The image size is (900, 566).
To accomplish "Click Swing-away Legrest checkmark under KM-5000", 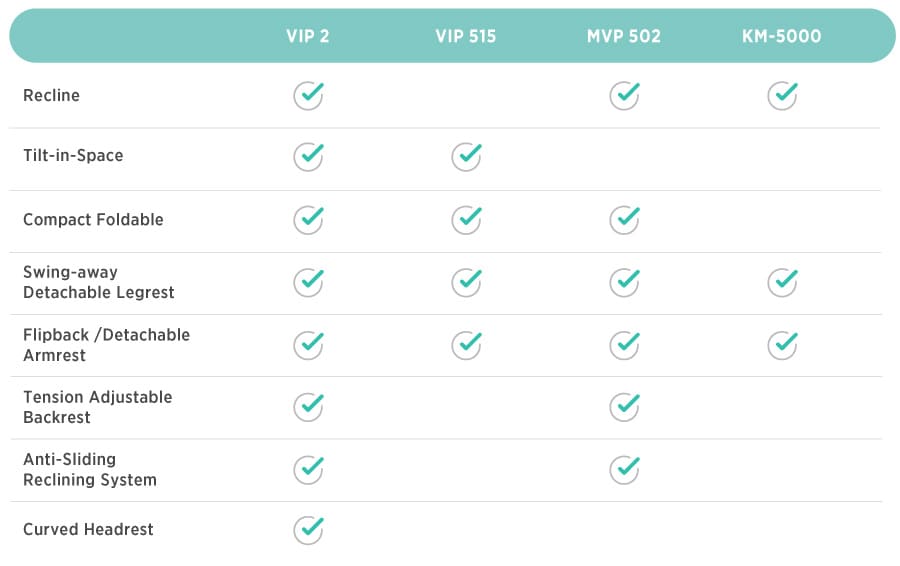I will pyautogui.click(x=782, y=282).
